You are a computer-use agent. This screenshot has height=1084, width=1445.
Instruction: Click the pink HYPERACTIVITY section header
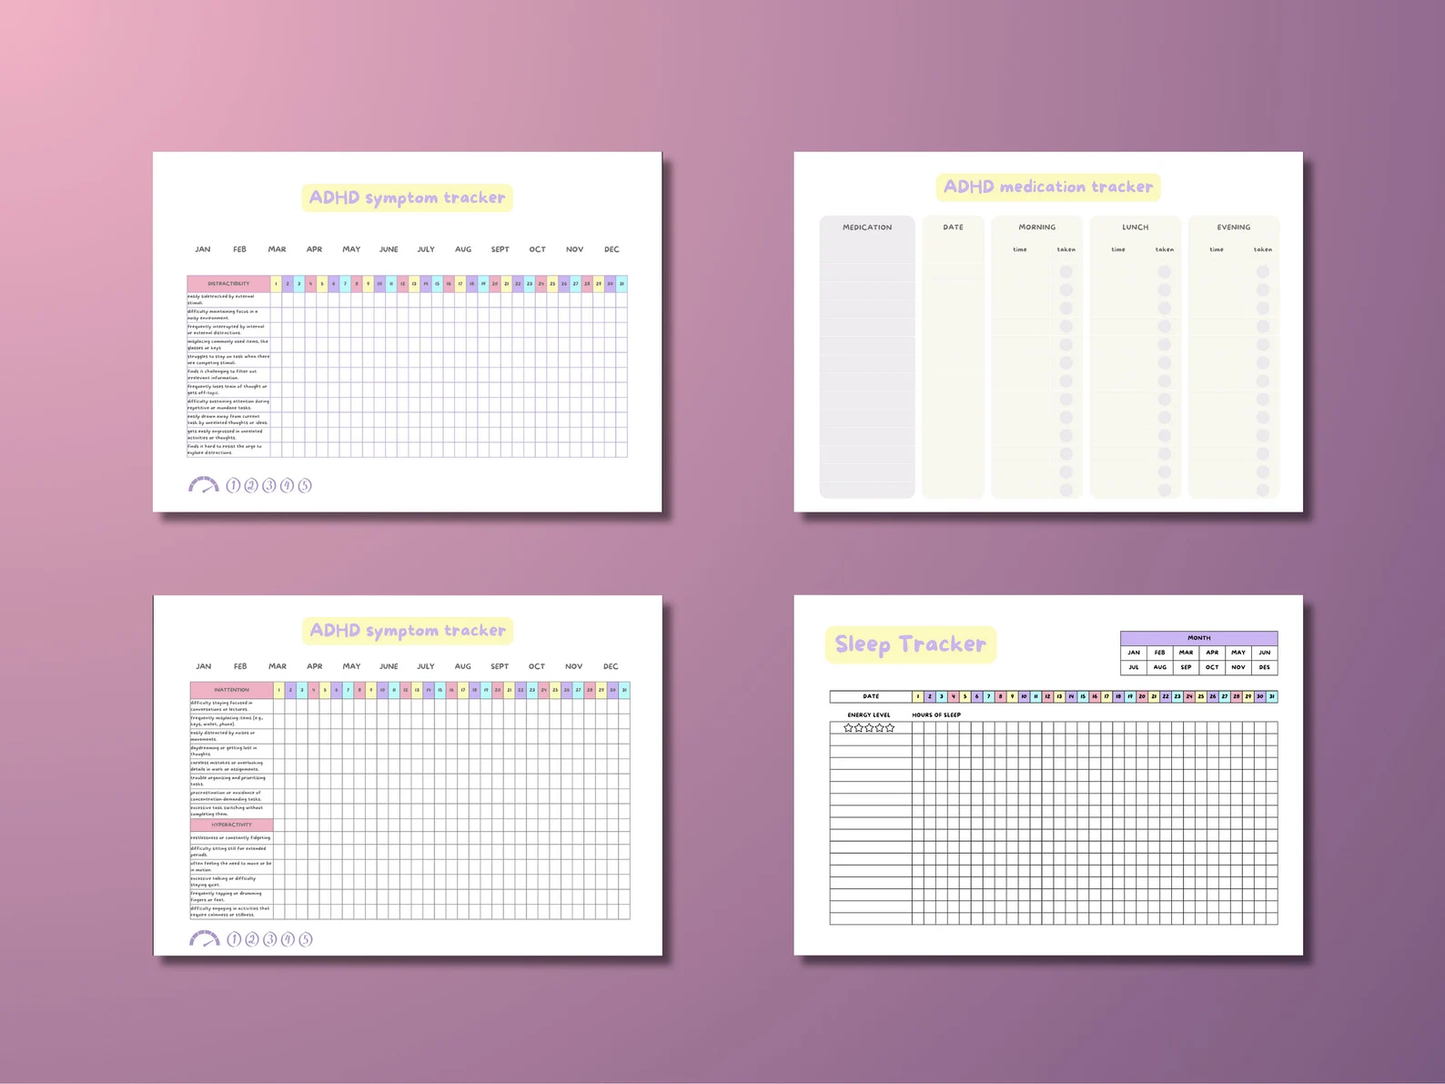(231, 825)
